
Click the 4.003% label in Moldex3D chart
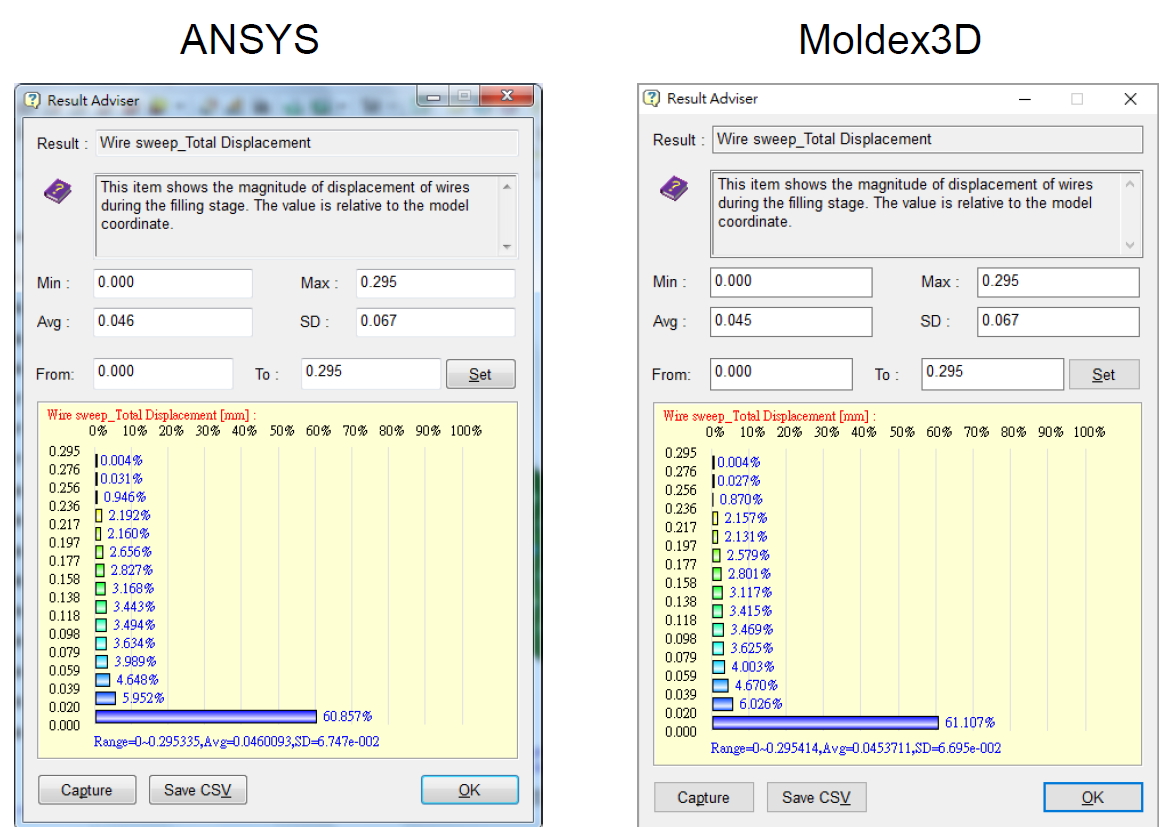[x=753, y=667]
